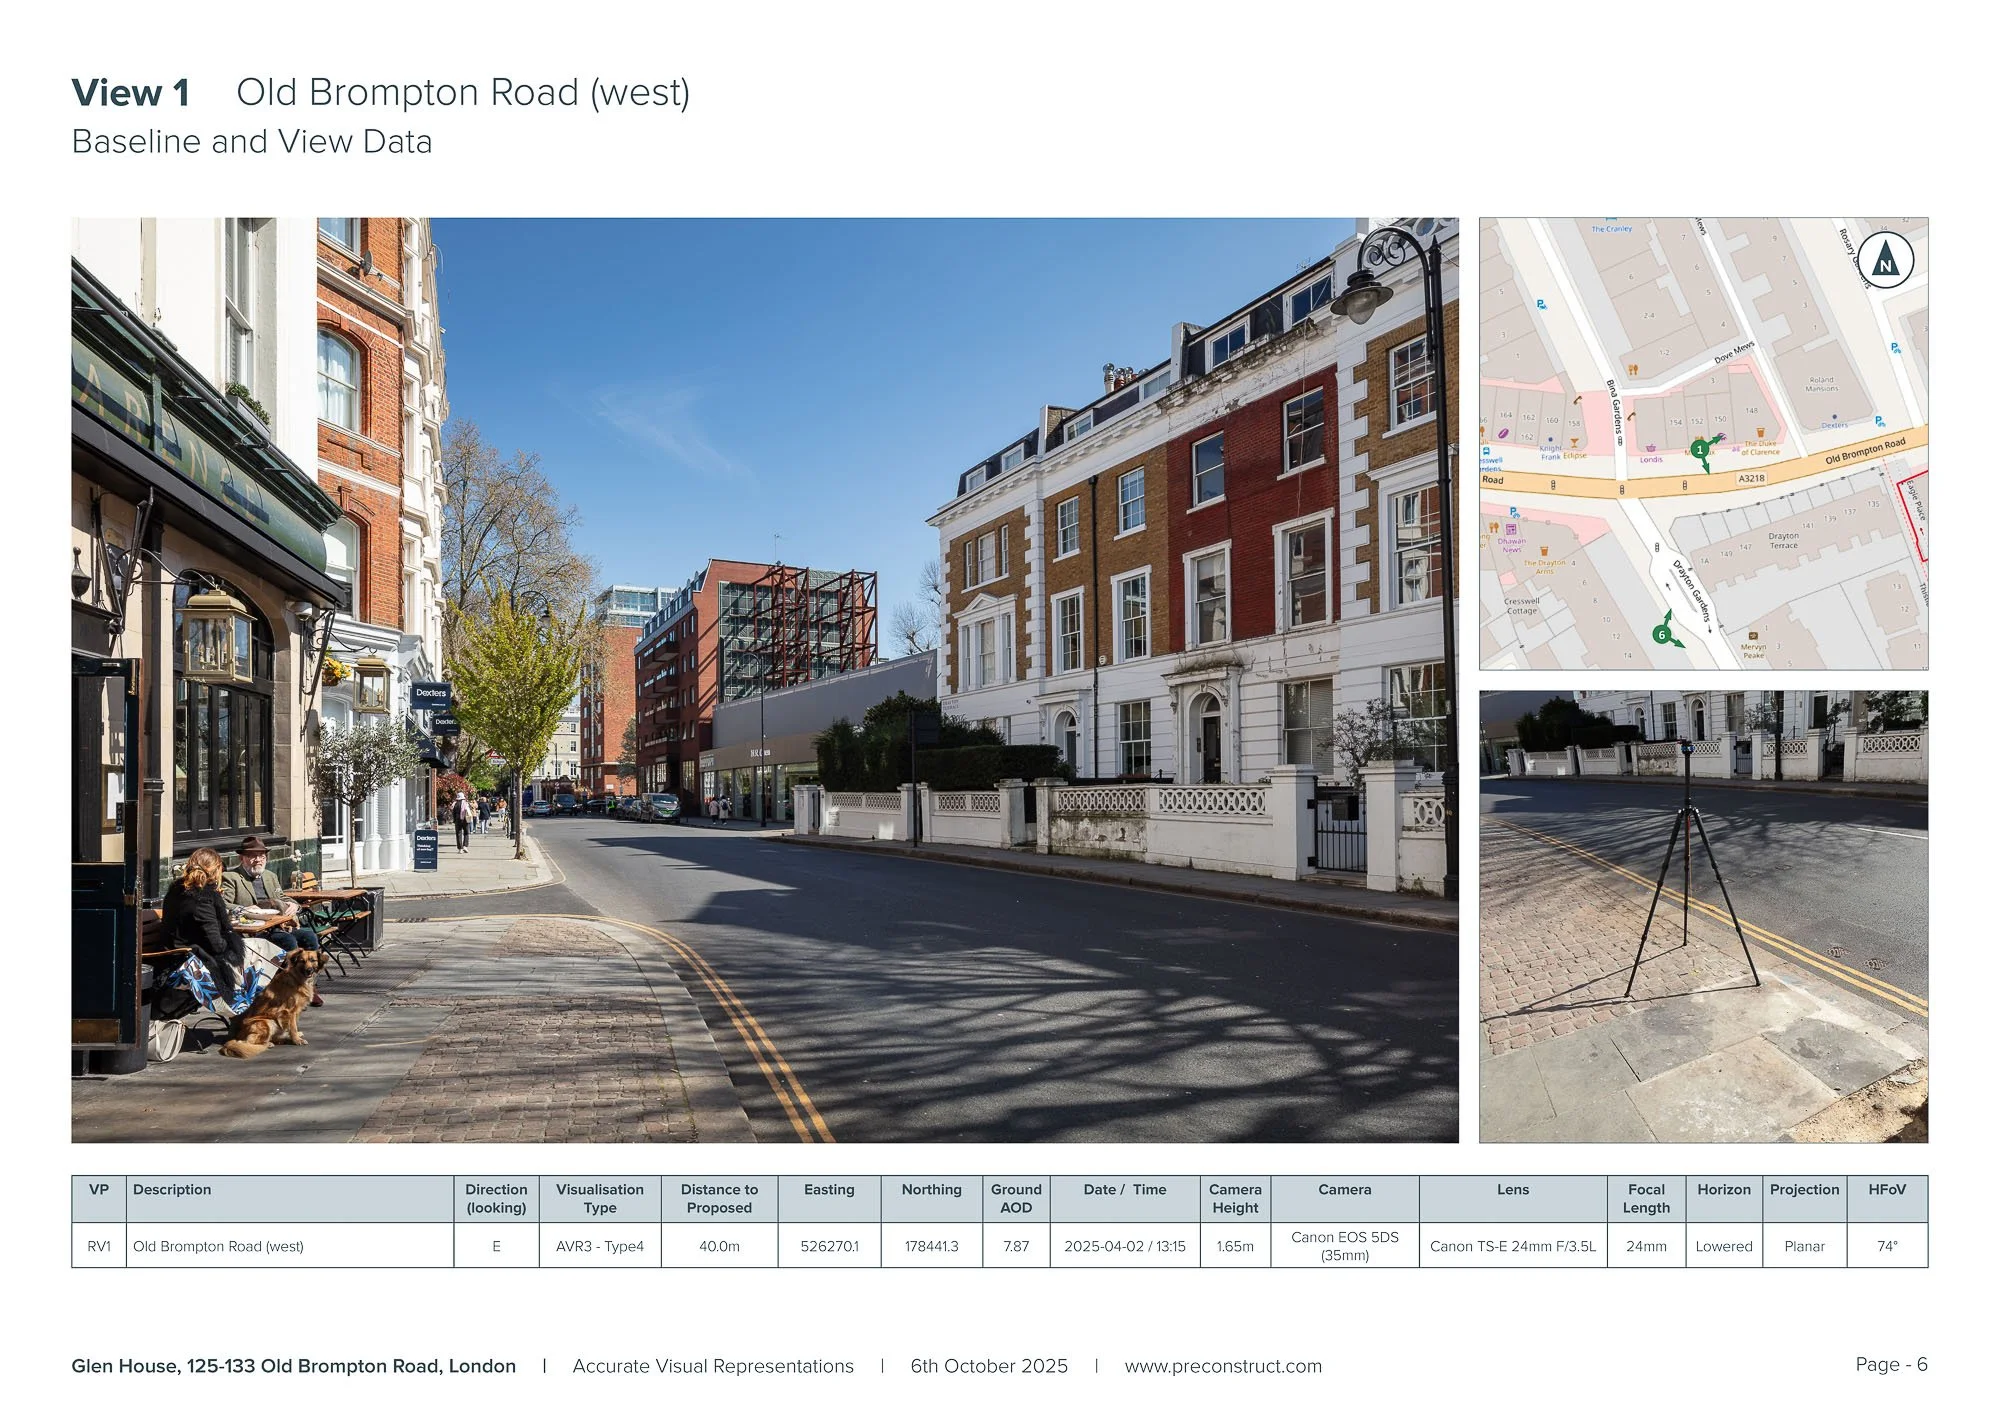The image size is (2000, 1414).
Task: Select the Distance to Proposed column header
Action: point(719,1198)
